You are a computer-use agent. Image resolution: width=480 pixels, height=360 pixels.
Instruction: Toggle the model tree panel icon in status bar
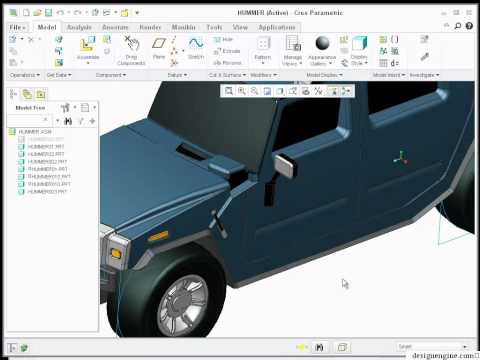(12, 348)
